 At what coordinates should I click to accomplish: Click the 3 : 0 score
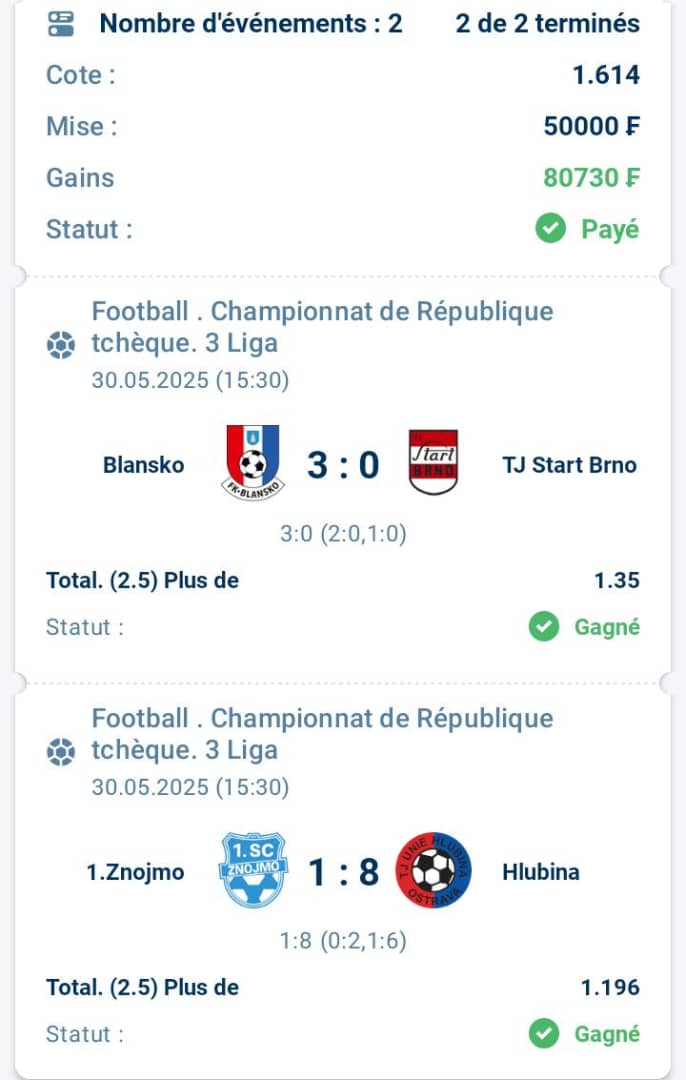343,465
